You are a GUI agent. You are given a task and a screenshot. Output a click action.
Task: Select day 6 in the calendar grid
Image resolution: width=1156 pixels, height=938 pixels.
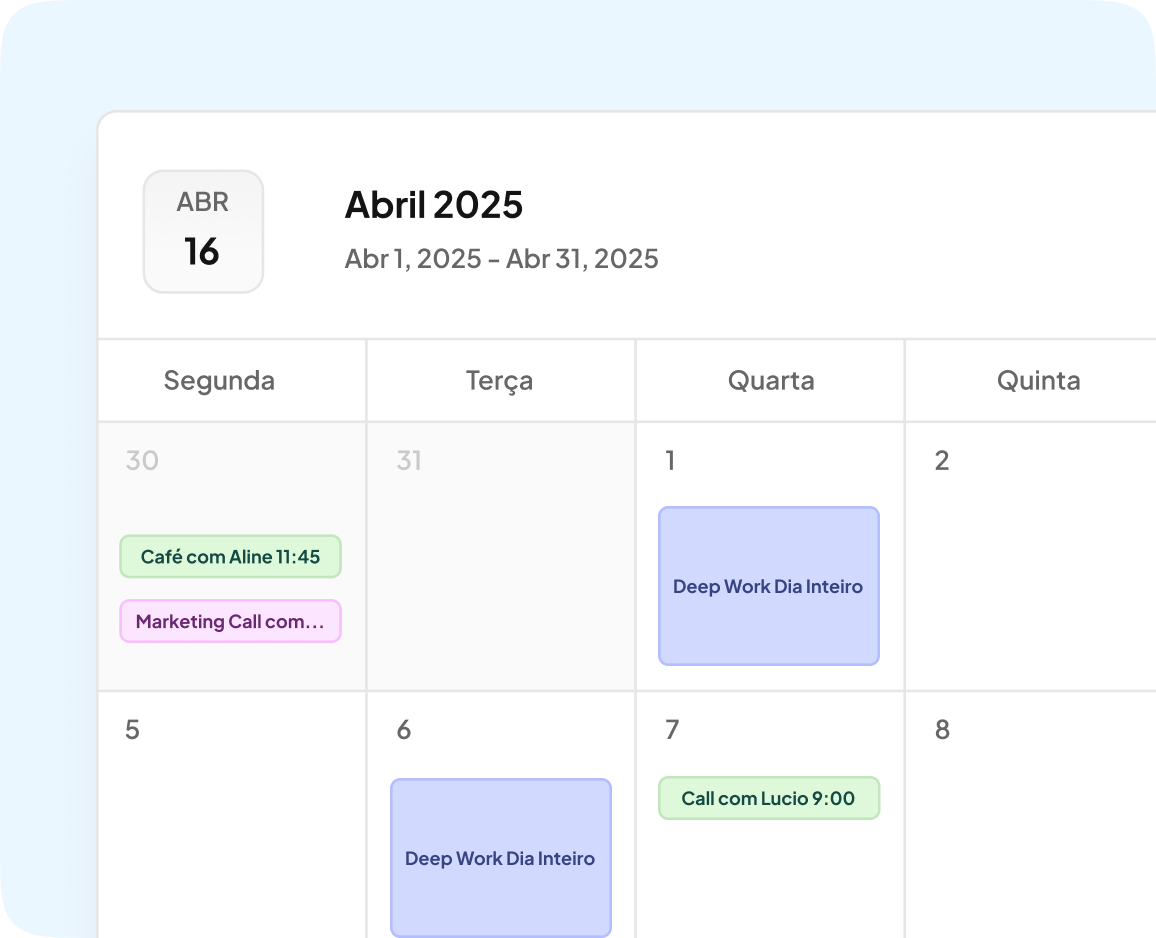pyautogui.click(x=402, y=730)
